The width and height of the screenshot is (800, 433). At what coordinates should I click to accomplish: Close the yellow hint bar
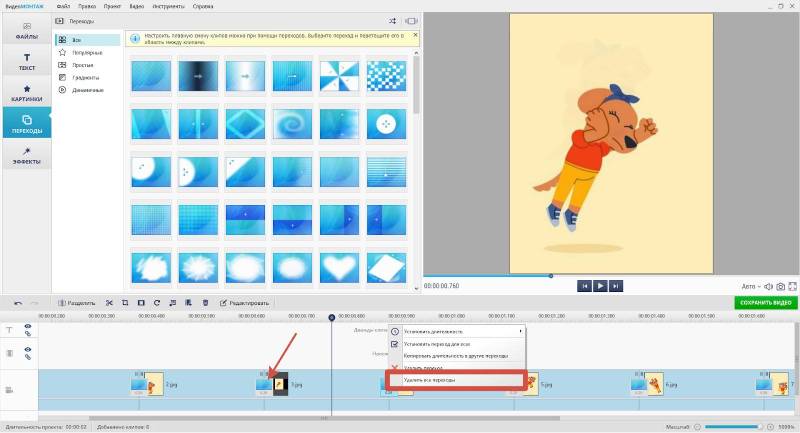click(415, 35)
